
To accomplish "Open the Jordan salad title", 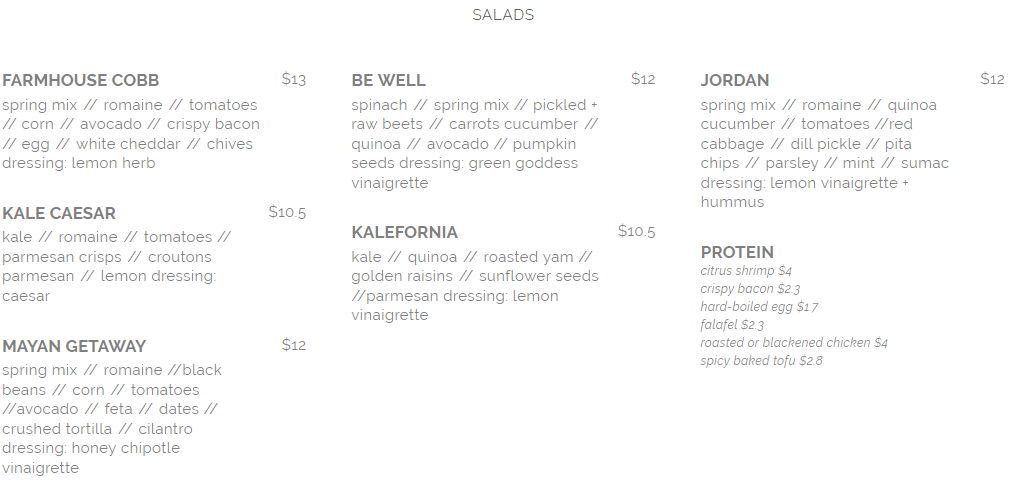I will [x=735, y=81].
